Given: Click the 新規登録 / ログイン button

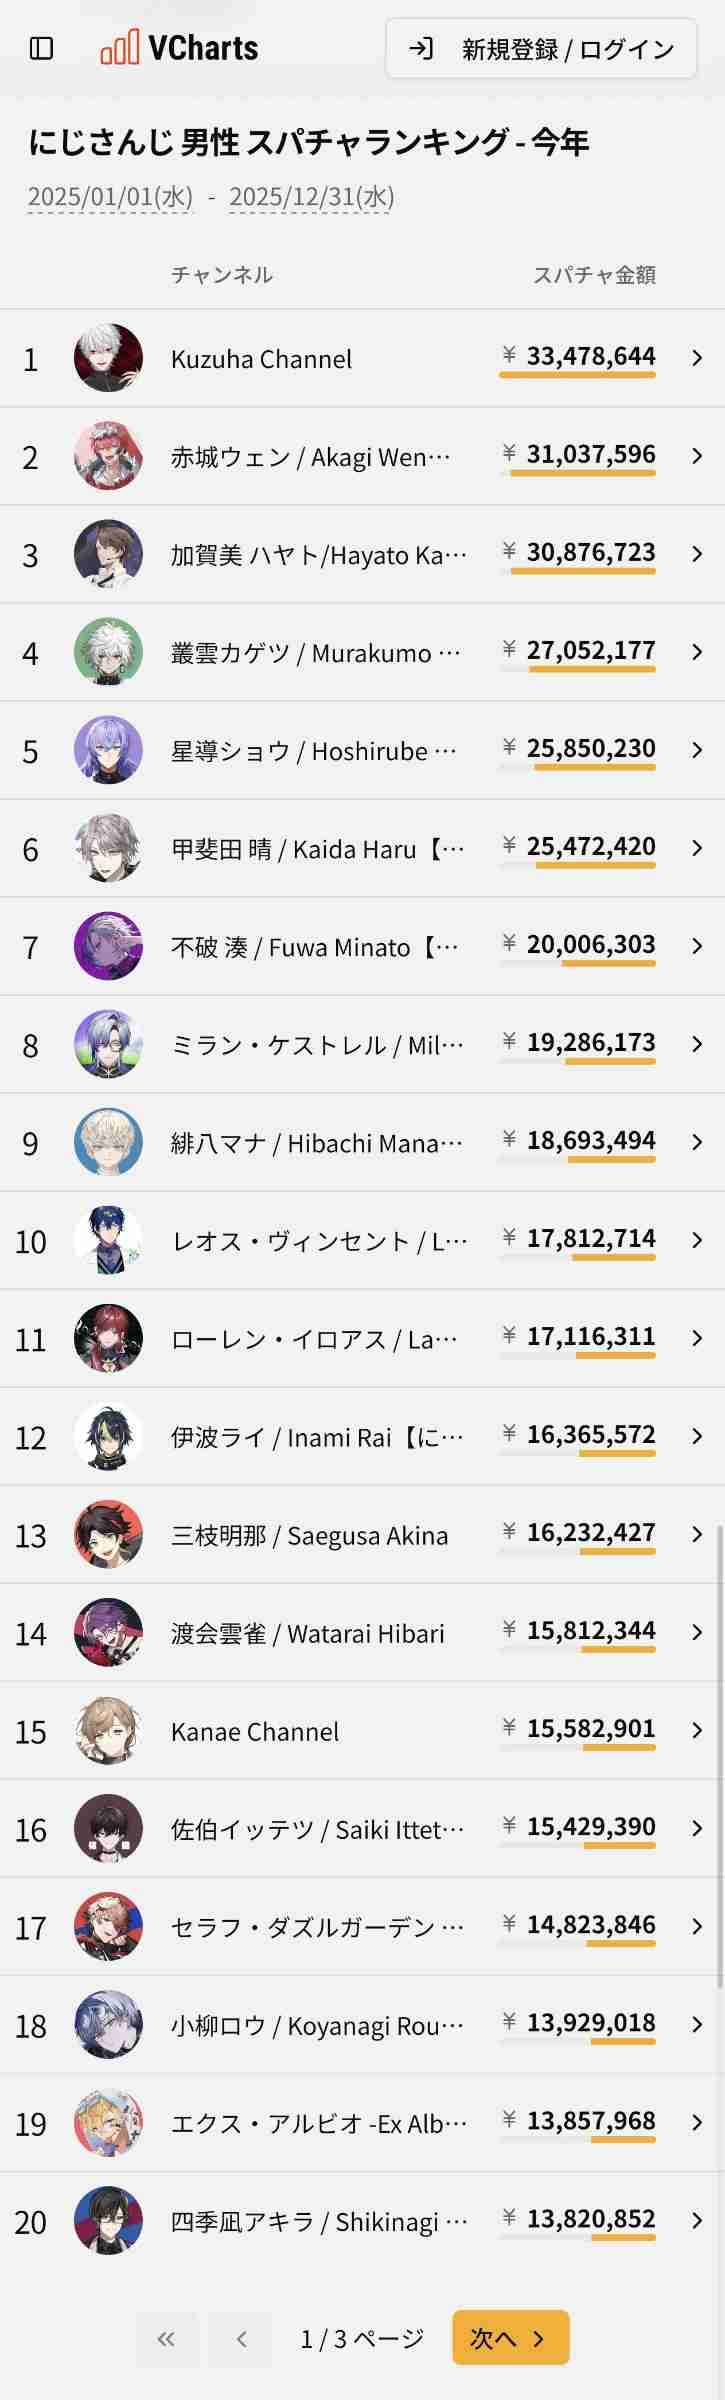Looking at the screenshot, I should [x=541, y=48].
